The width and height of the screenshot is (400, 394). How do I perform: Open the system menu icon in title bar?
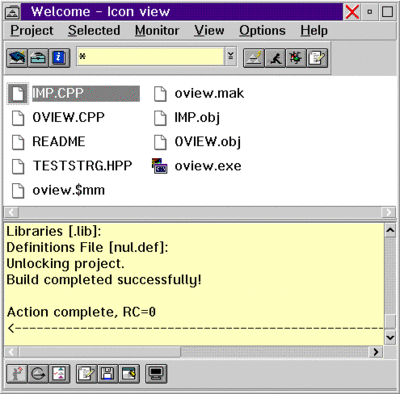pyautogui.click(x=12, y=12)
